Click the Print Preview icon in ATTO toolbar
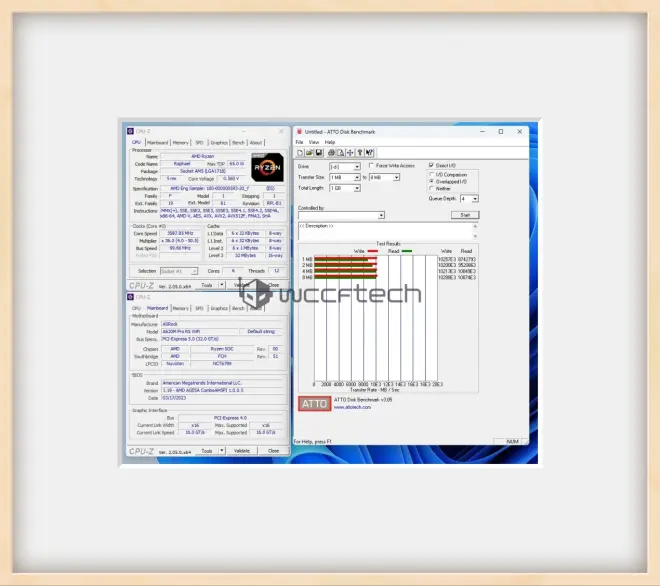This screenshot has width=660, height=586. (339, 153)
